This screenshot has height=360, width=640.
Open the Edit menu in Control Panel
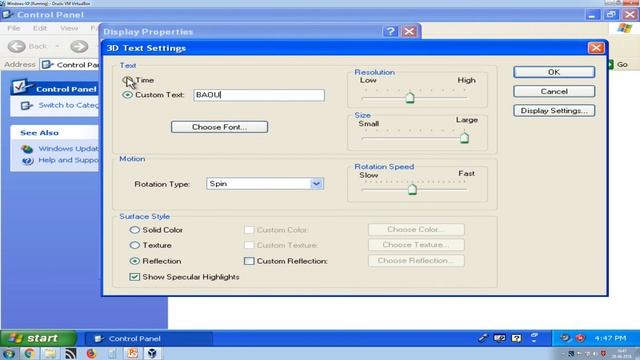40,28
